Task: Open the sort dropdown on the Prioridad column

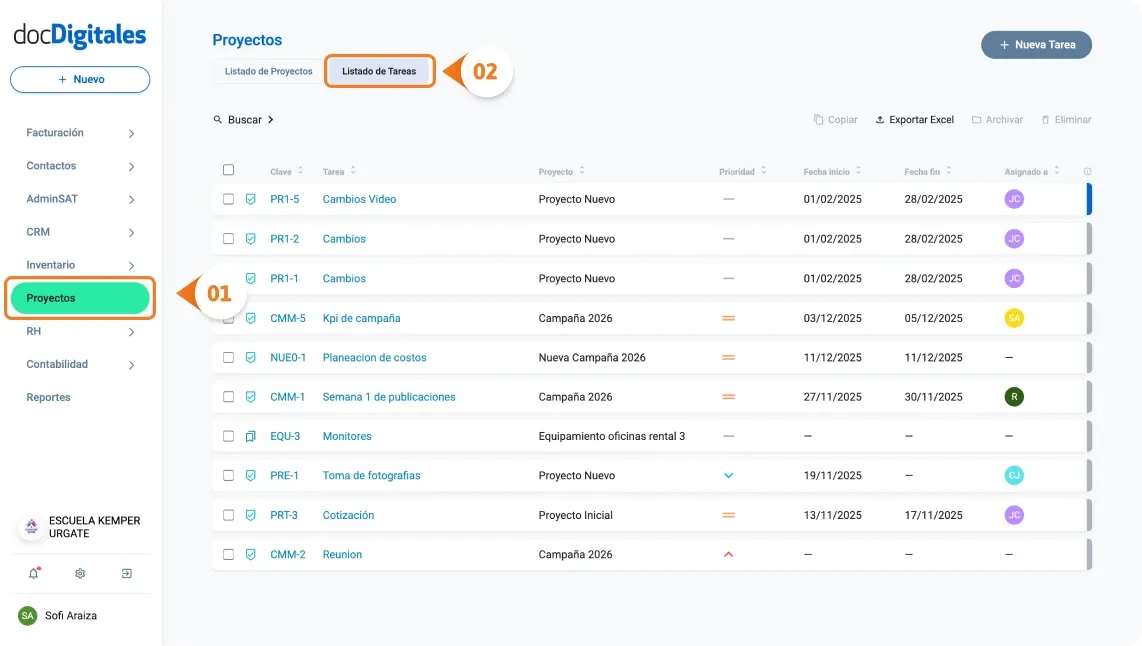Action: point(764,170)
